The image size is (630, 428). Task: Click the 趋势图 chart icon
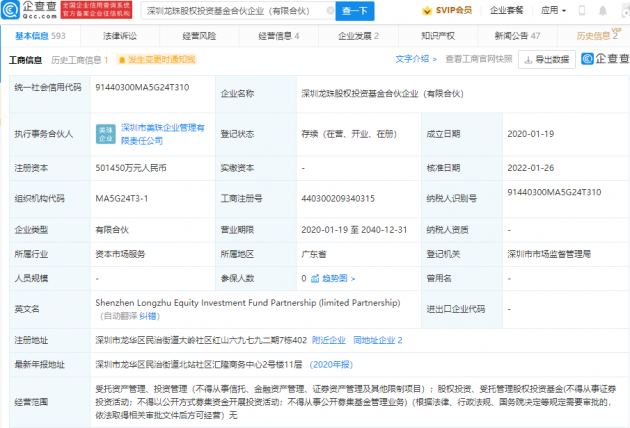click(315, 279)
